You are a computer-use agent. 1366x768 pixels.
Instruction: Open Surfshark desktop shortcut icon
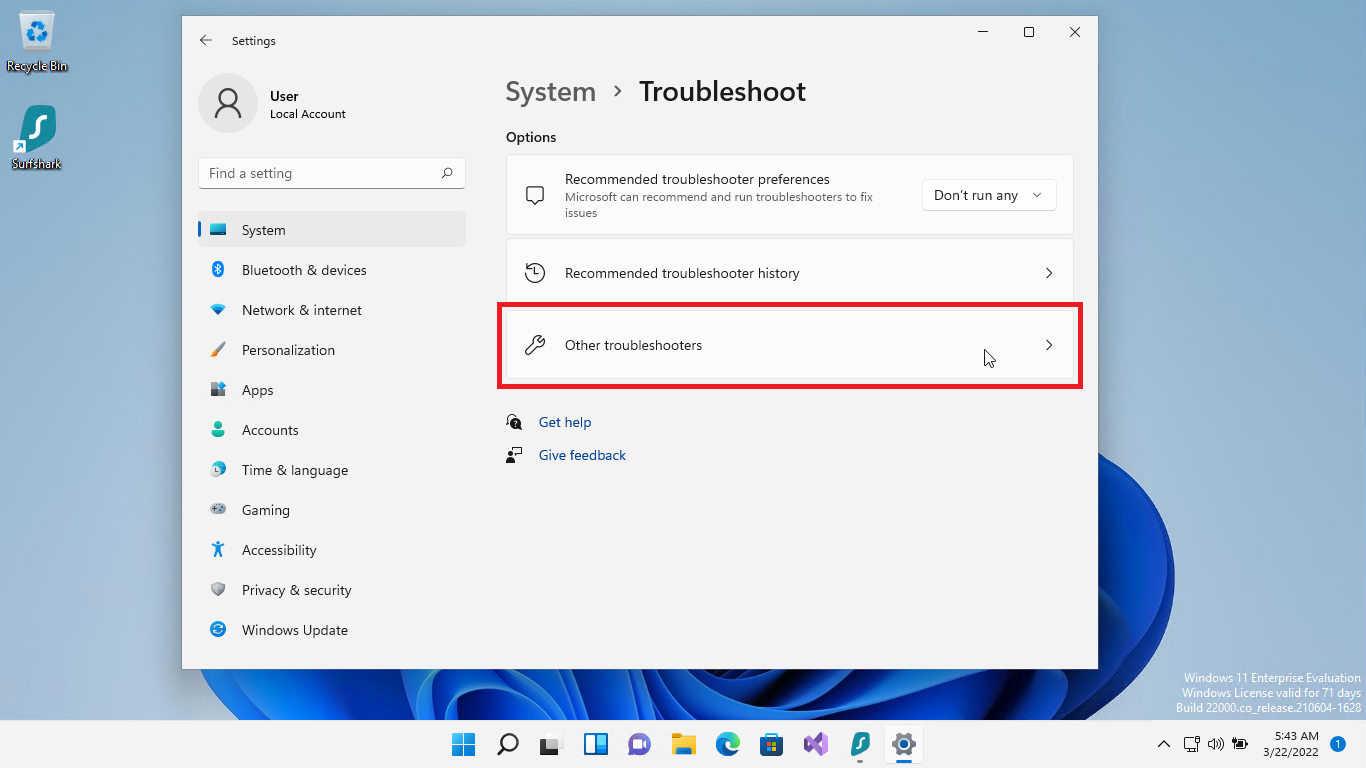(x=37, y=137)
